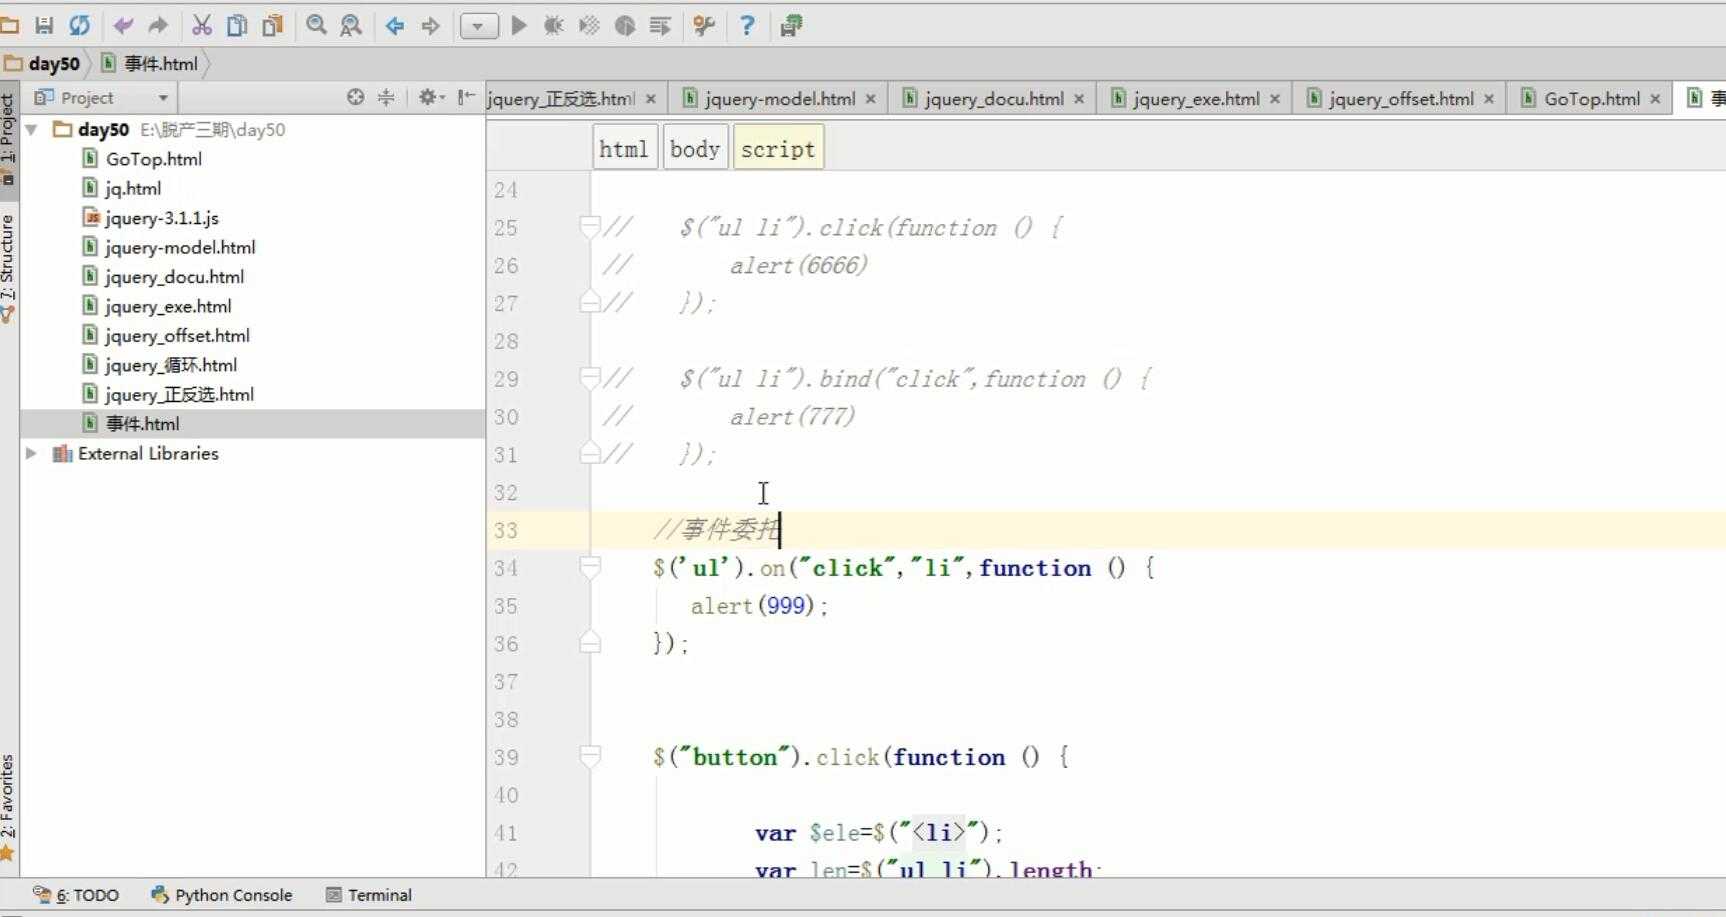This screenshot has width=1726, height=917.
Task: Place cursor on alert(999) at line 35
Action: pyautogui.click(x=759, y=606)
